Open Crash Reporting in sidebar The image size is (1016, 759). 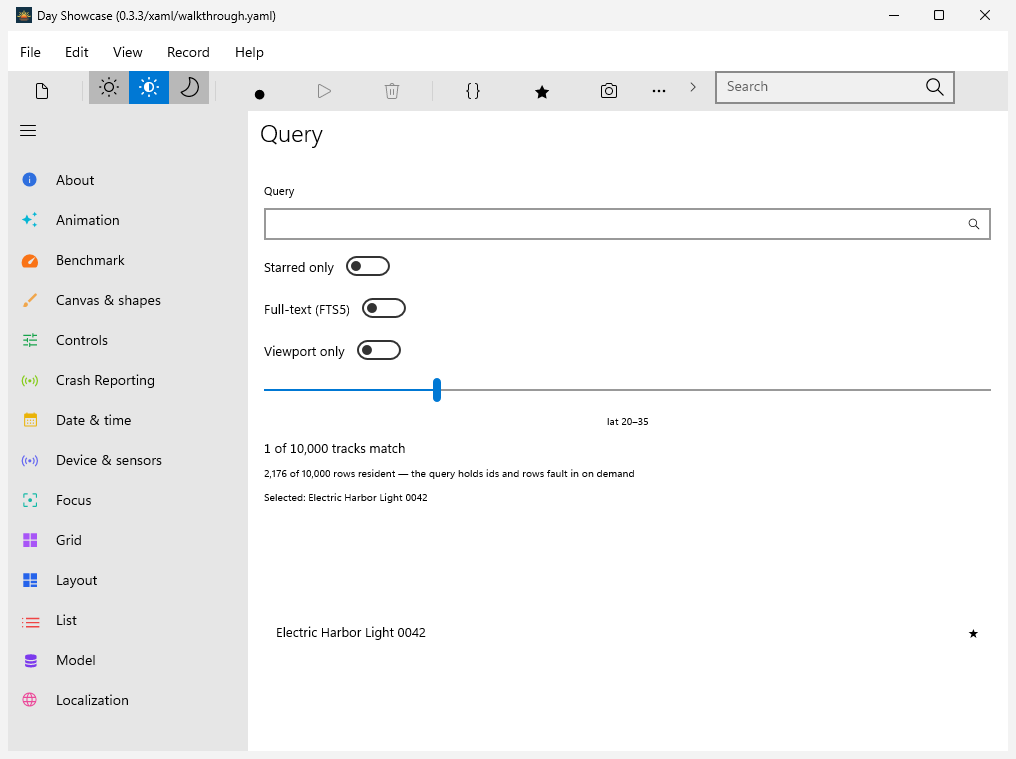point(128,380)
